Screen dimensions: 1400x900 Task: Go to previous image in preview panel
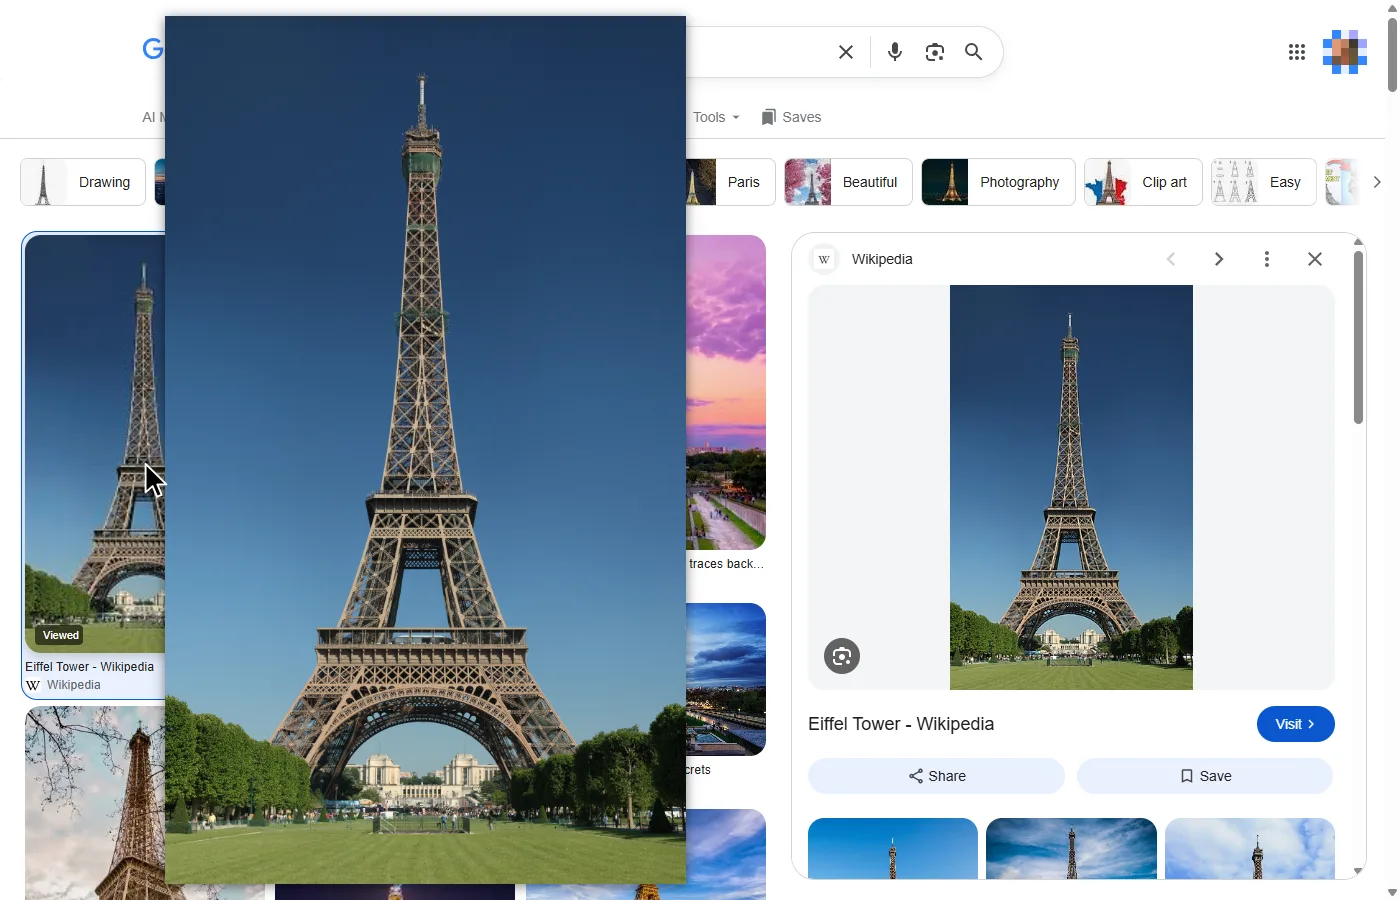click(x=1171, y=259)
